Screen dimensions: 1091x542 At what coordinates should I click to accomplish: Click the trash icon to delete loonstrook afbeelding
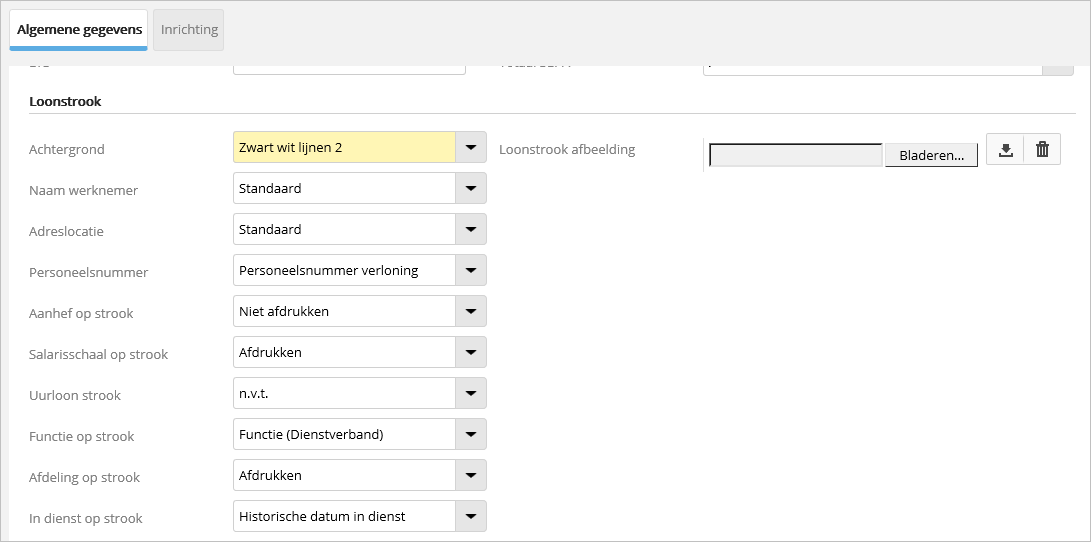point(1042,149)
